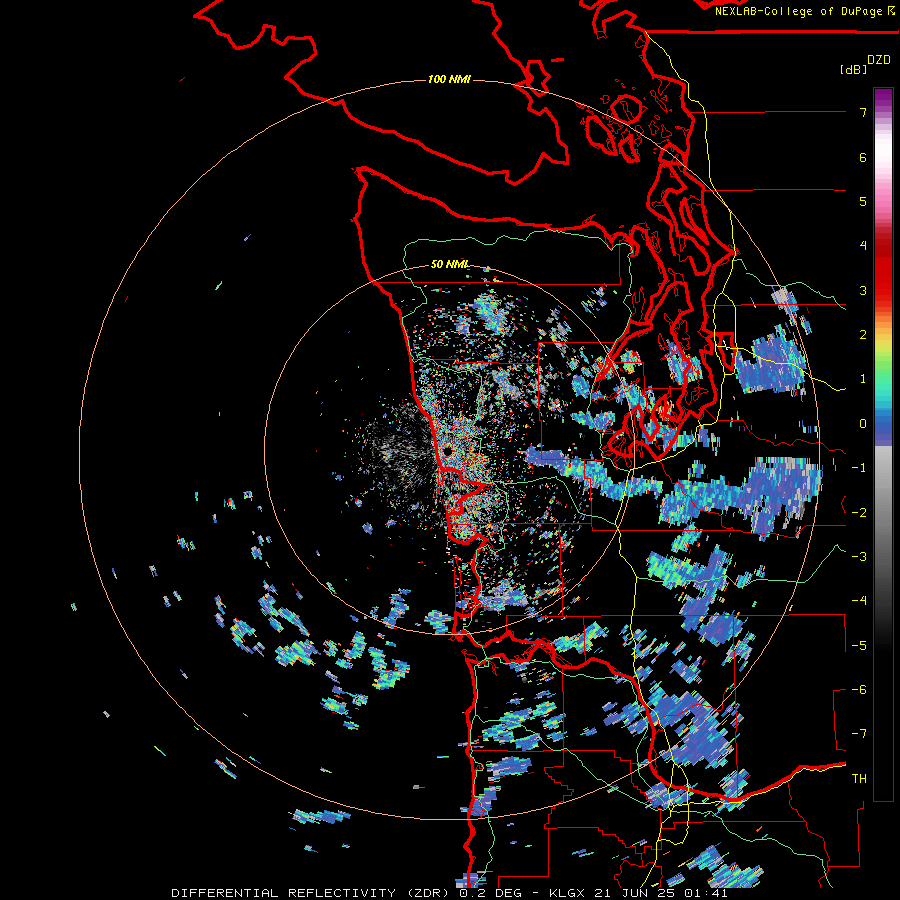Click the -6 value on the color scale
Image resolution: width=900 pixels, height=900 pixels.
[859, 690]
